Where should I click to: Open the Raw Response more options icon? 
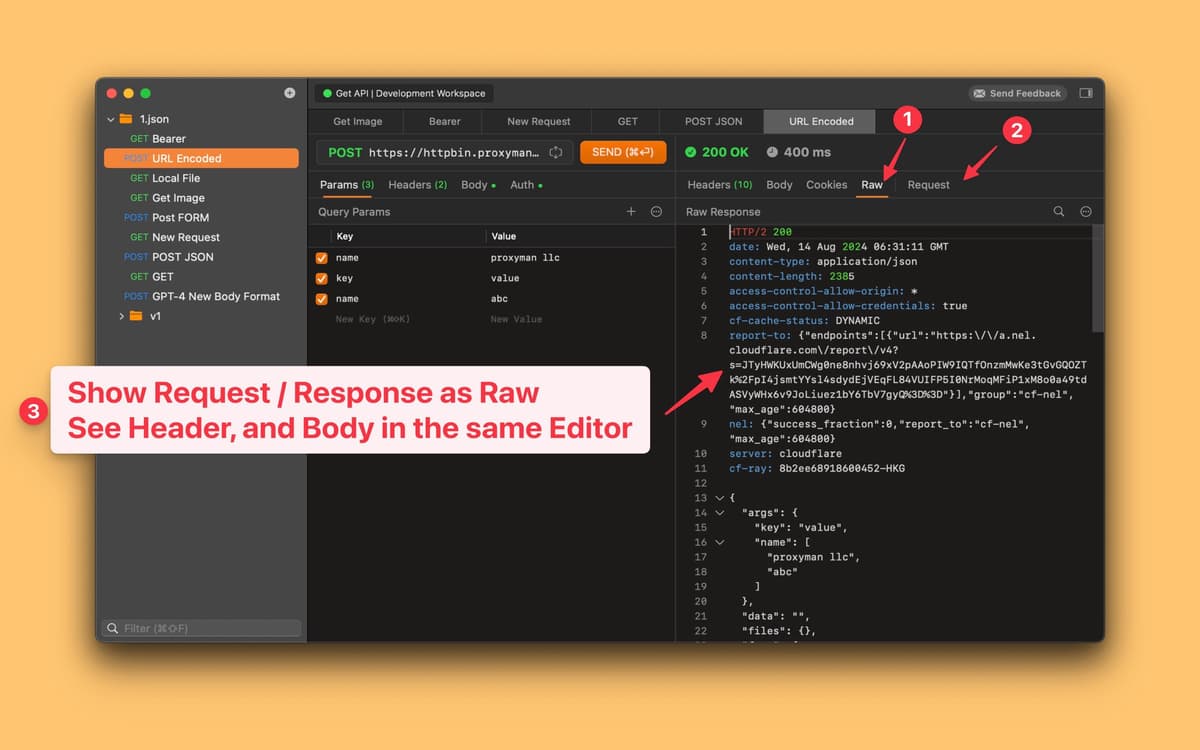point(1085,212)
